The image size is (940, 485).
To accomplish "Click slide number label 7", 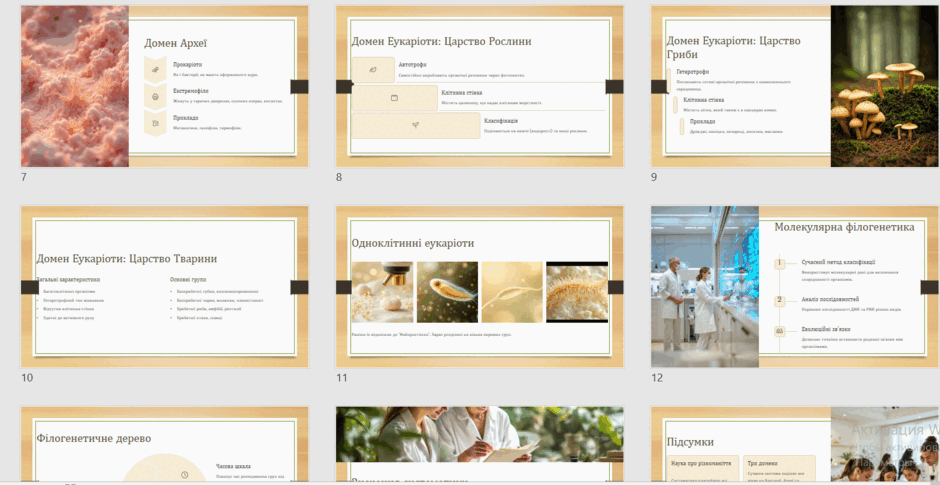I will [24, 177].
